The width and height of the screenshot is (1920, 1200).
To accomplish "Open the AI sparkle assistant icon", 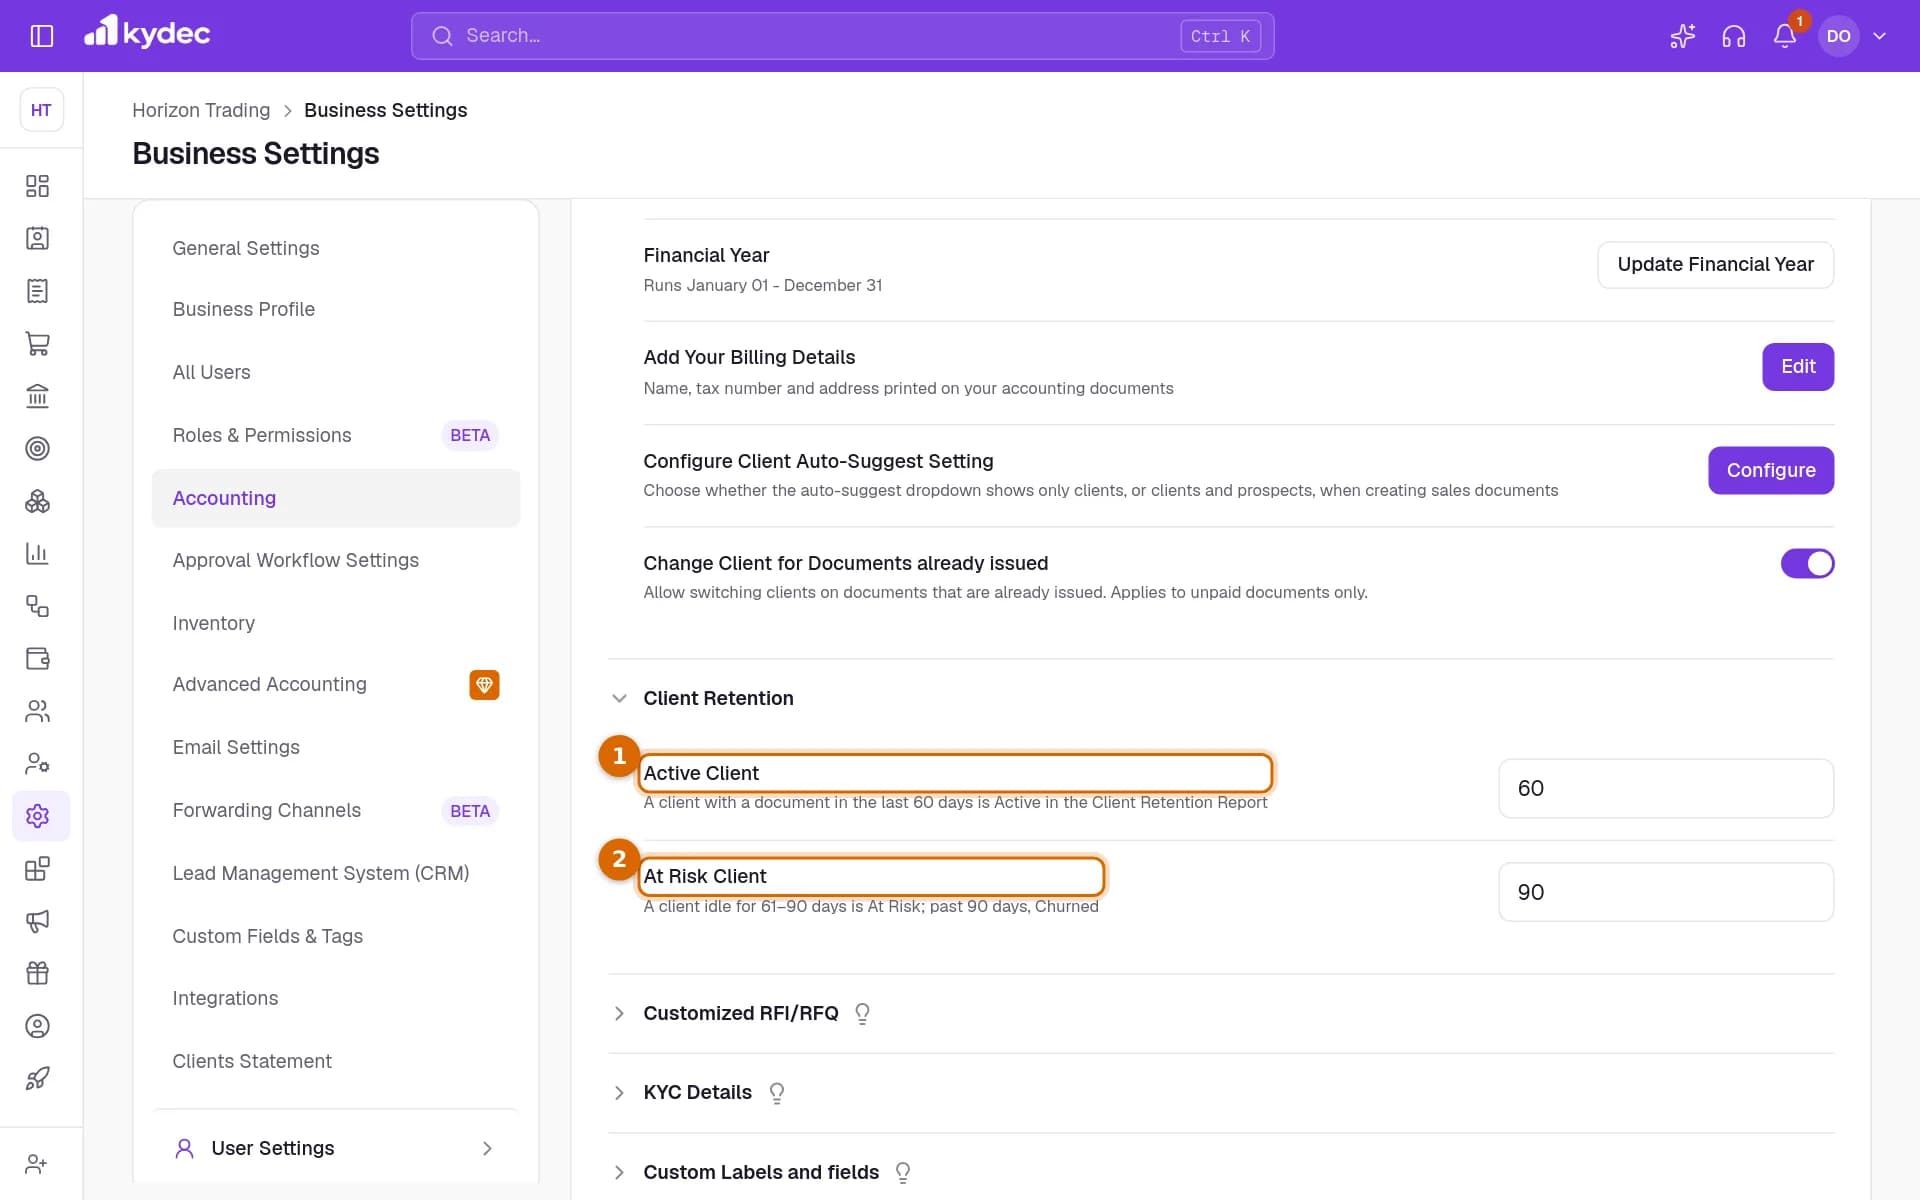I will tap(1682, 36).
